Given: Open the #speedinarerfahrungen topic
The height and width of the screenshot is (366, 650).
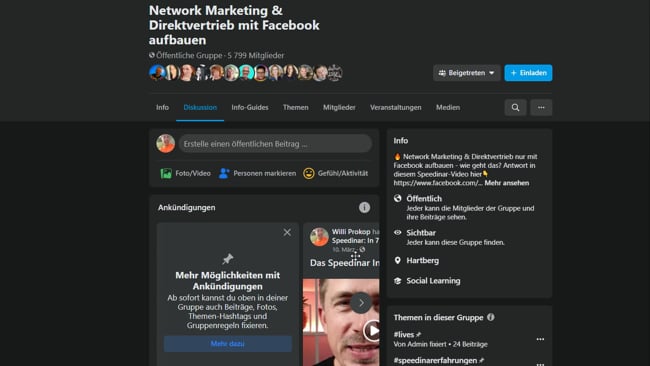Looking at the screenshot, I should 435,360.
